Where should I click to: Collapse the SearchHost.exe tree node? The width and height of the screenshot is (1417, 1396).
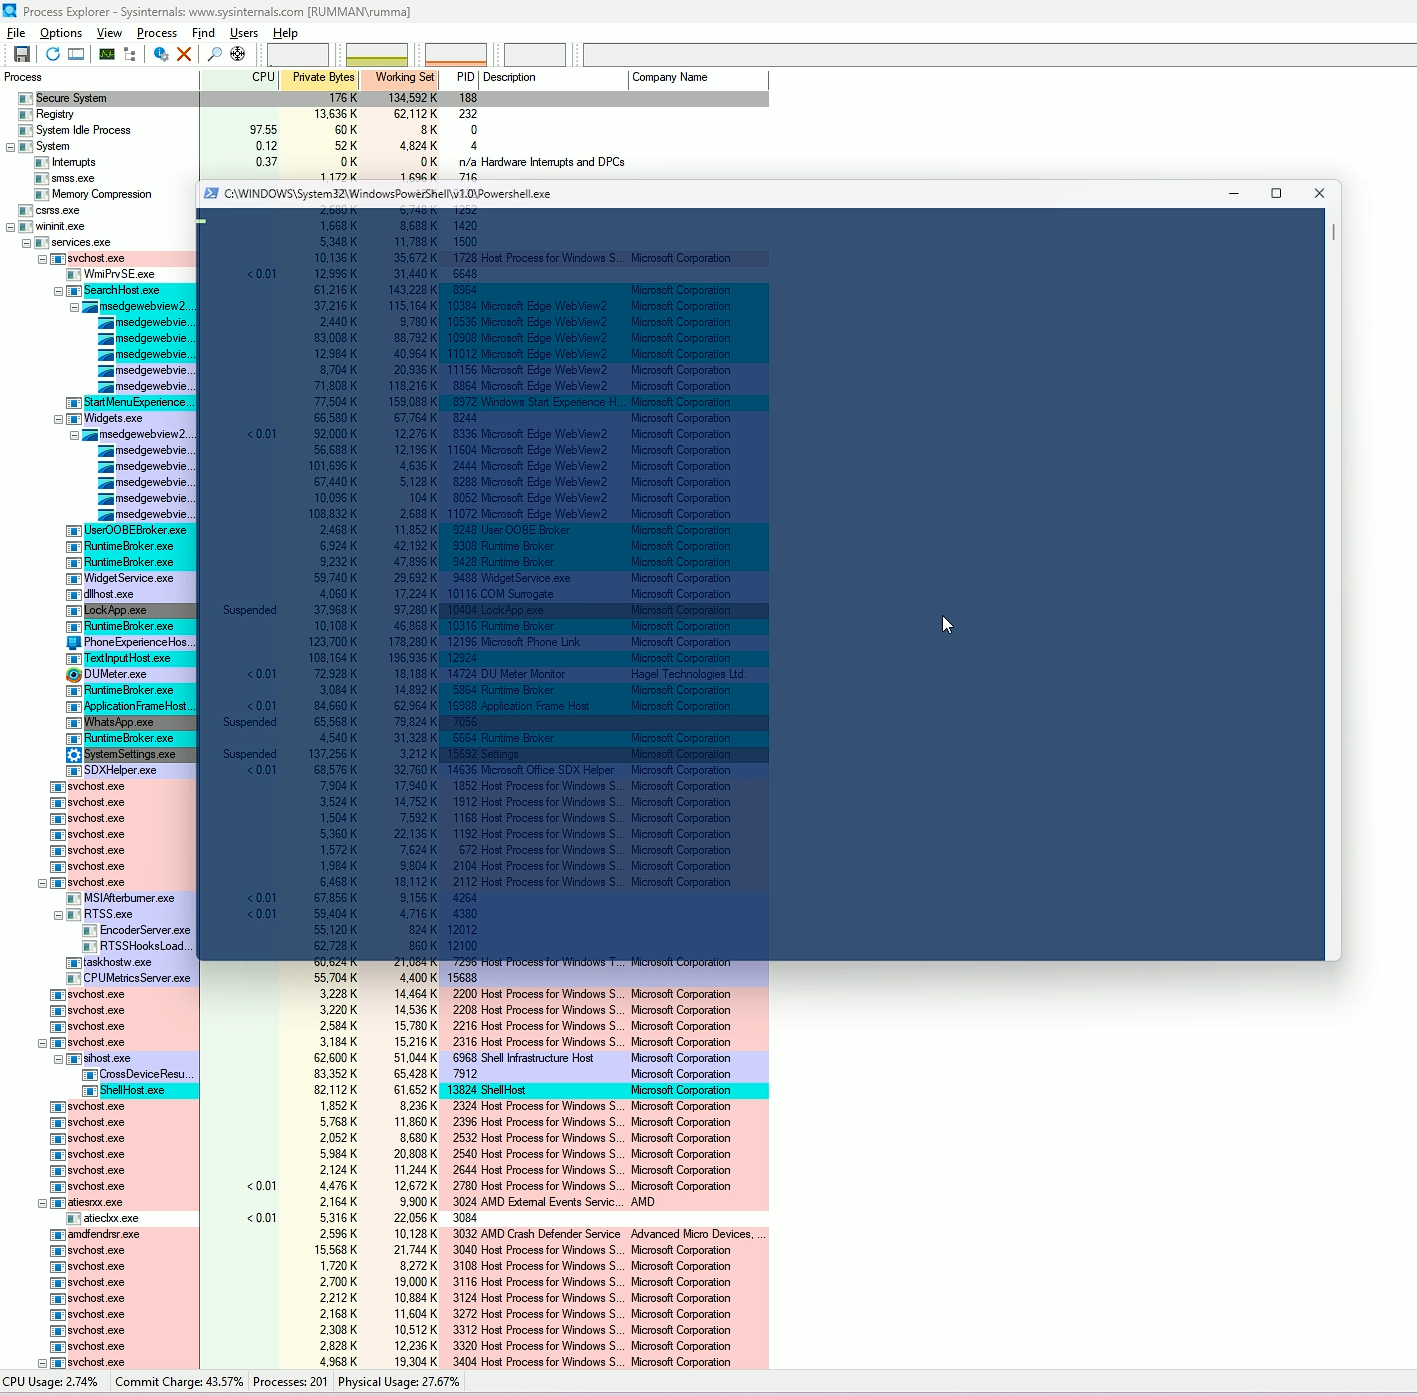pyautogui.click(x=58, y=290)
